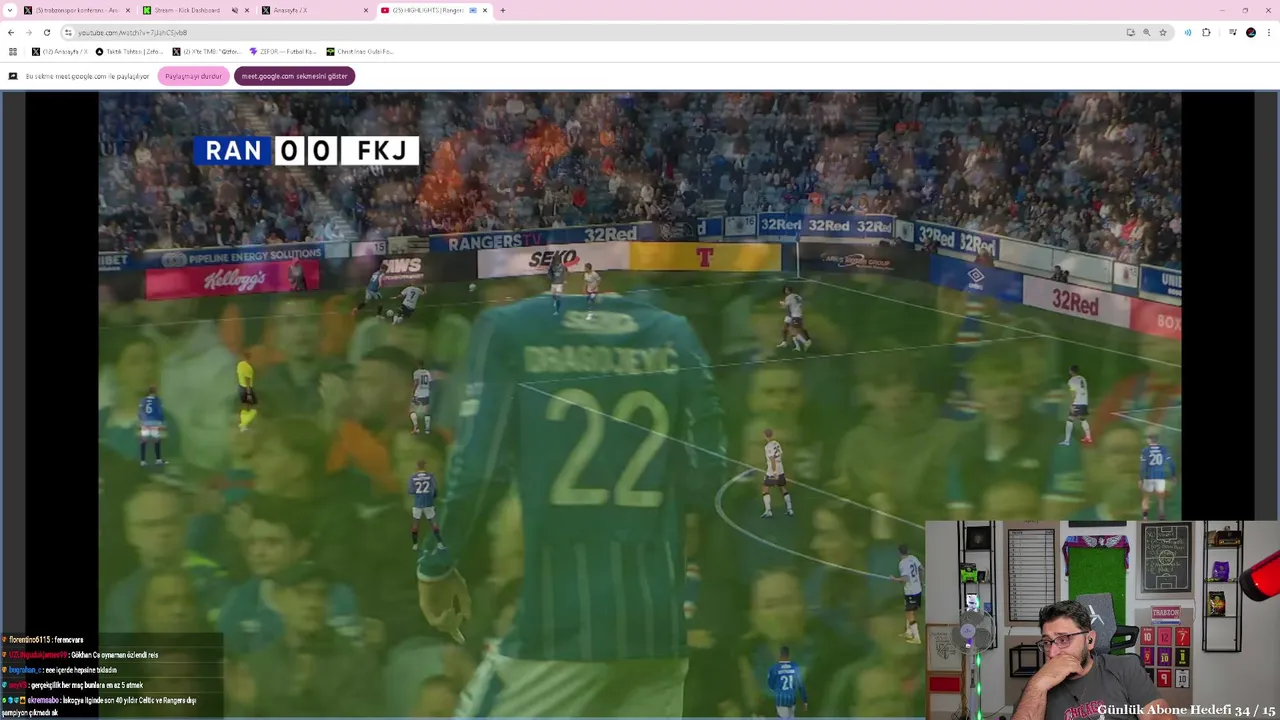
Task: Click the florentino6115 chat message
Action: point(45,640)
